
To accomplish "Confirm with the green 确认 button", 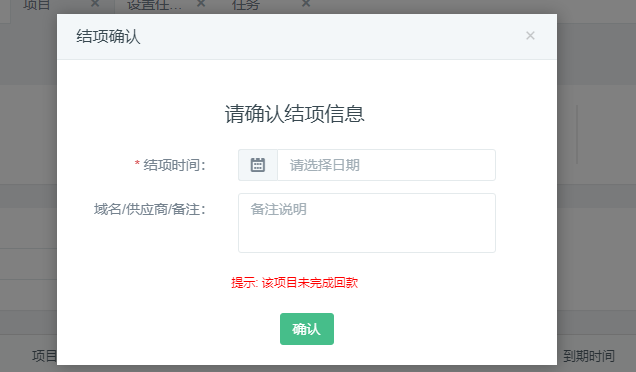I will pos(307,329).
